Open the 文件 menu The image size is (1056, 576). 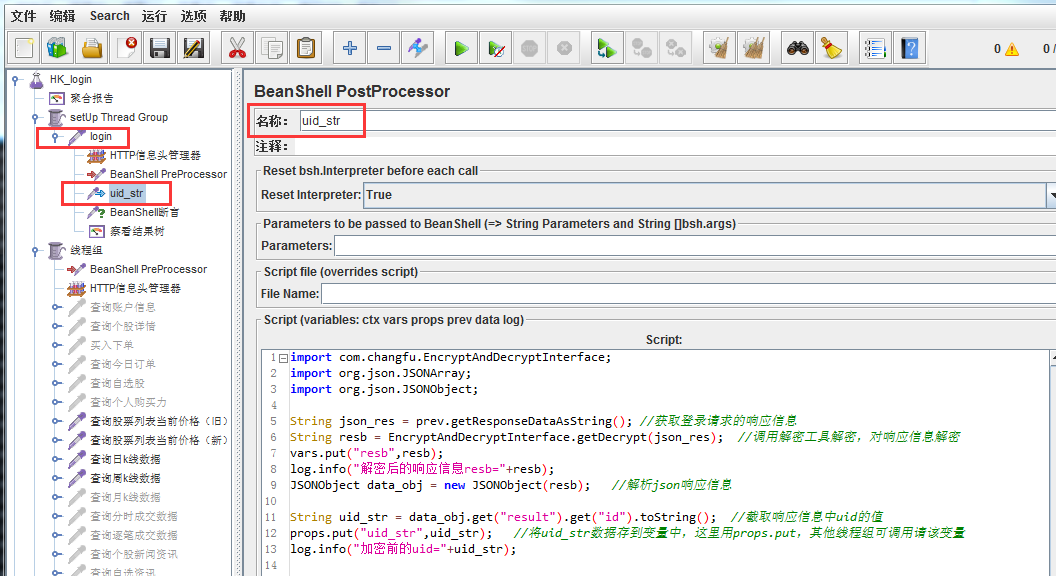pos(24,15)
